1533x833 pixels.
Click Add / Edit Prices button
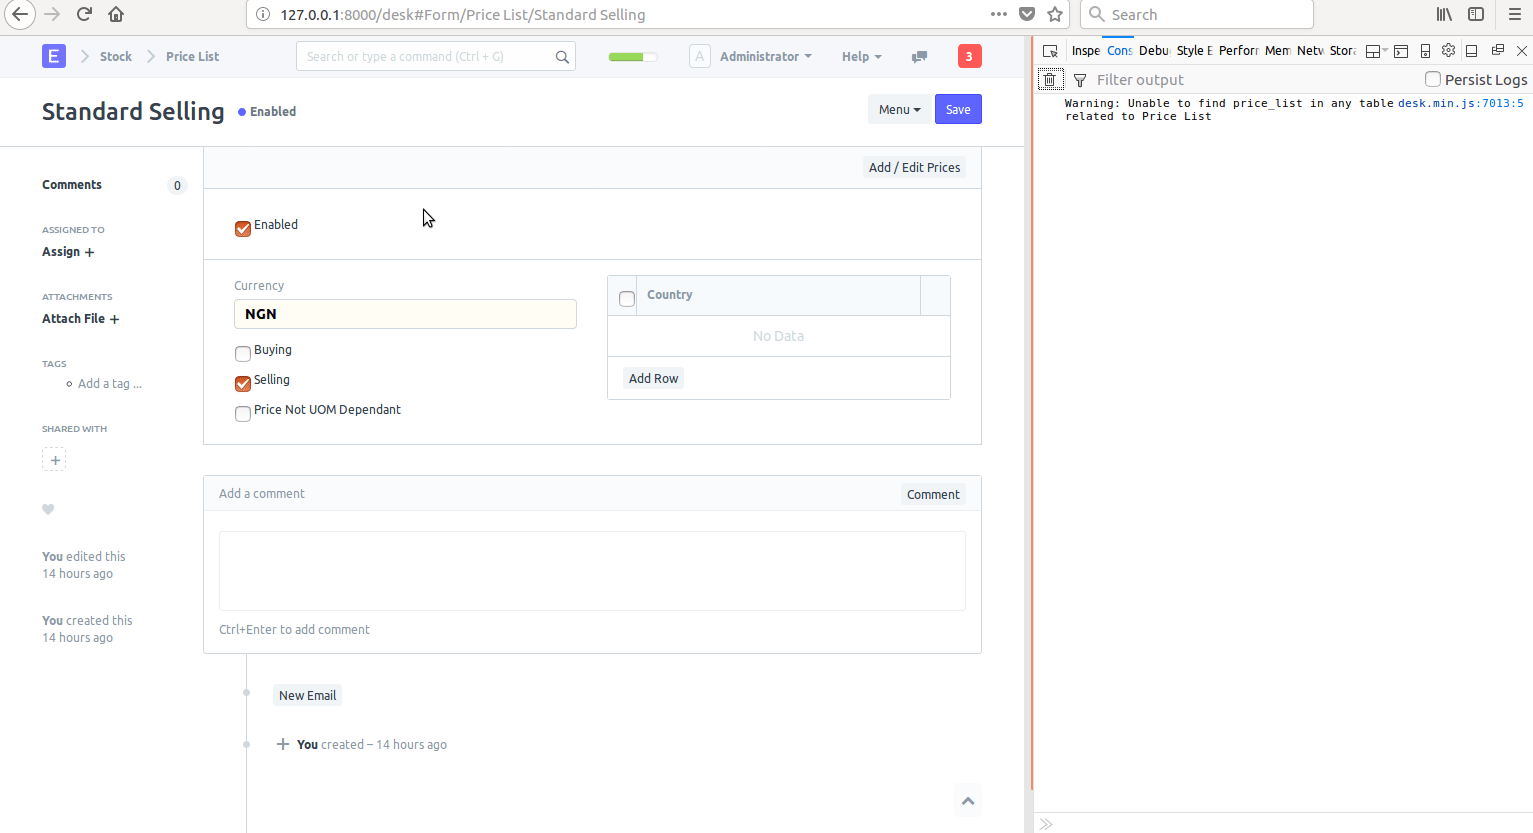pyautogui.click(x=914, y=168)
